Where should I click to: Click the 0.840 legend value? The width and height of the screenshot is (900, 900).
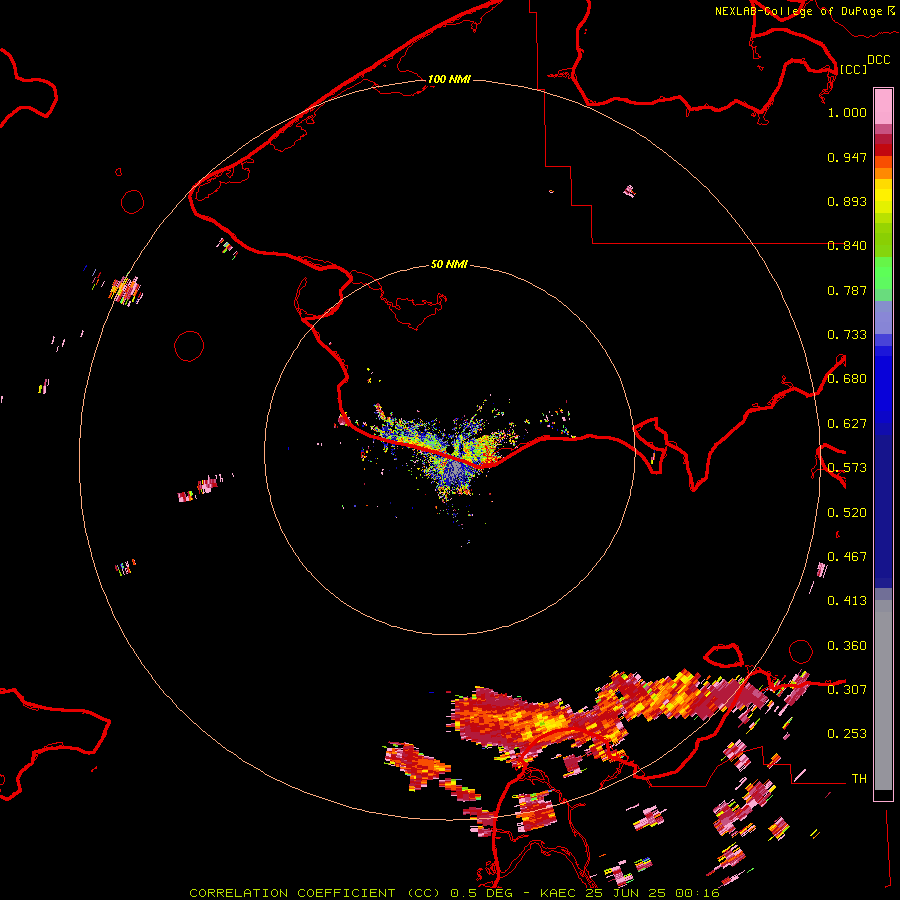(847, 246)
